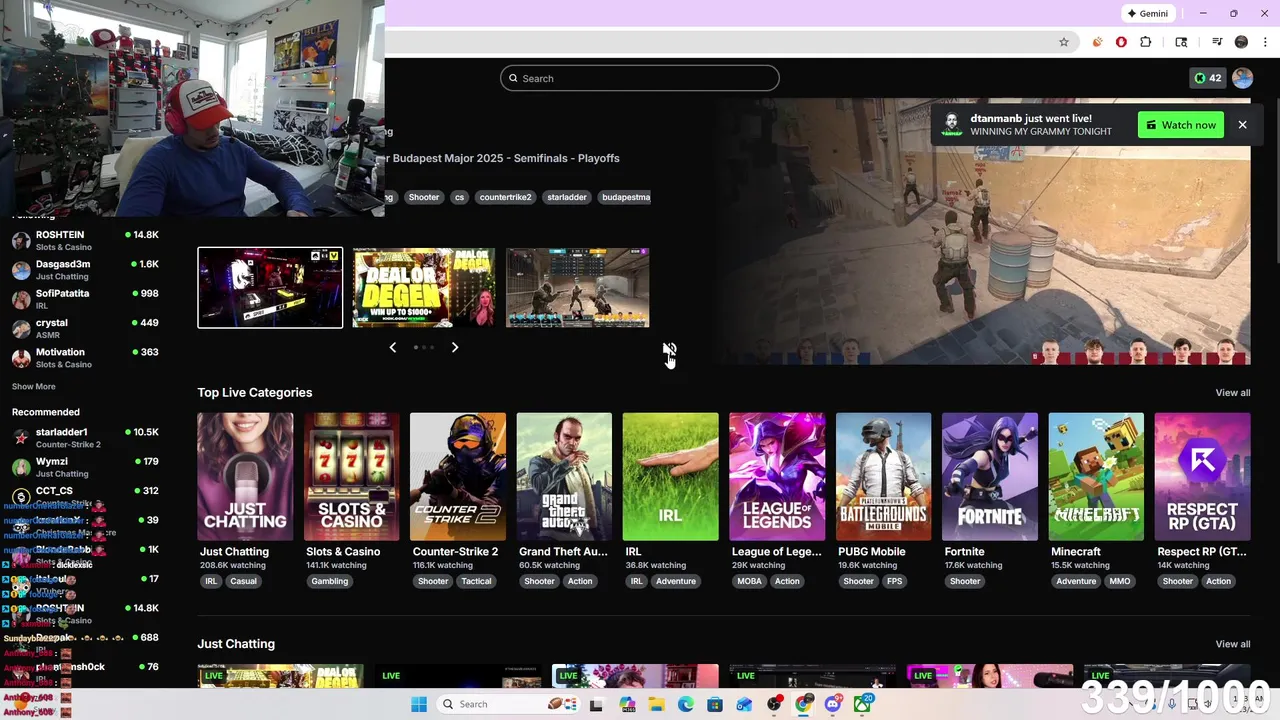The height and width of the screenshot is (720, 1280).
Task: Open starladder1 in Recommended list
Action: click(85, 437)
